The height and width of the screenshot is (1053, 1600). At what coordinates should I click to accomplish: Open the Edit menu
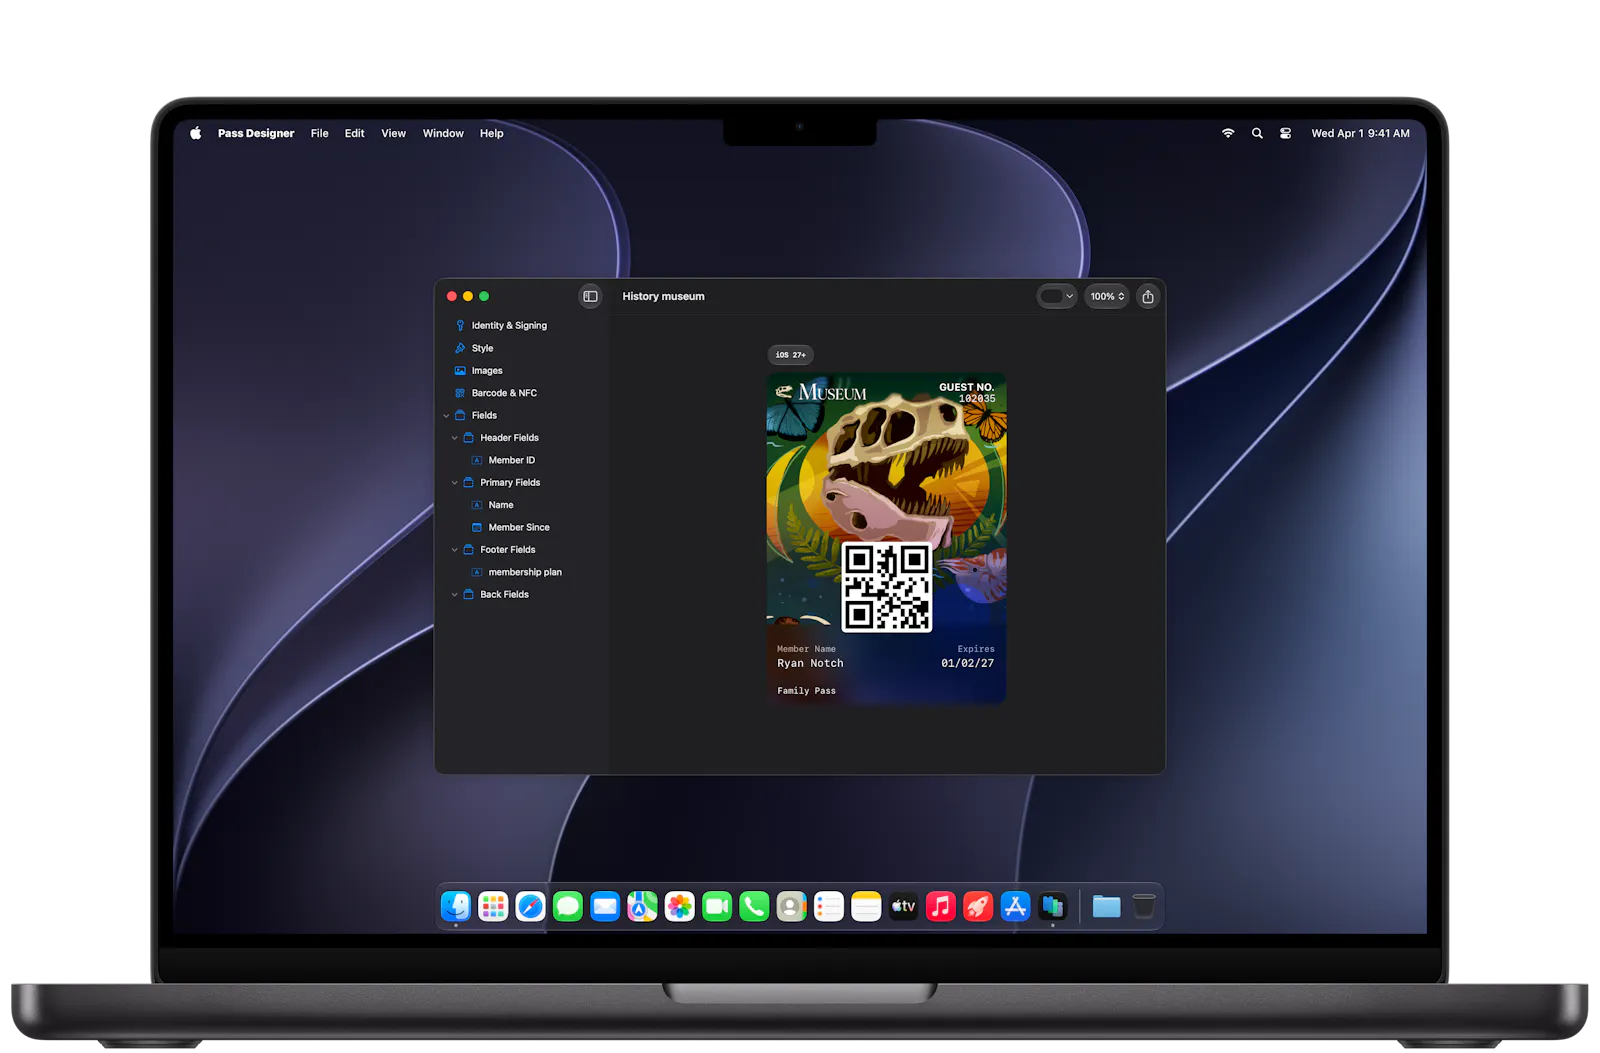[354, 133]
